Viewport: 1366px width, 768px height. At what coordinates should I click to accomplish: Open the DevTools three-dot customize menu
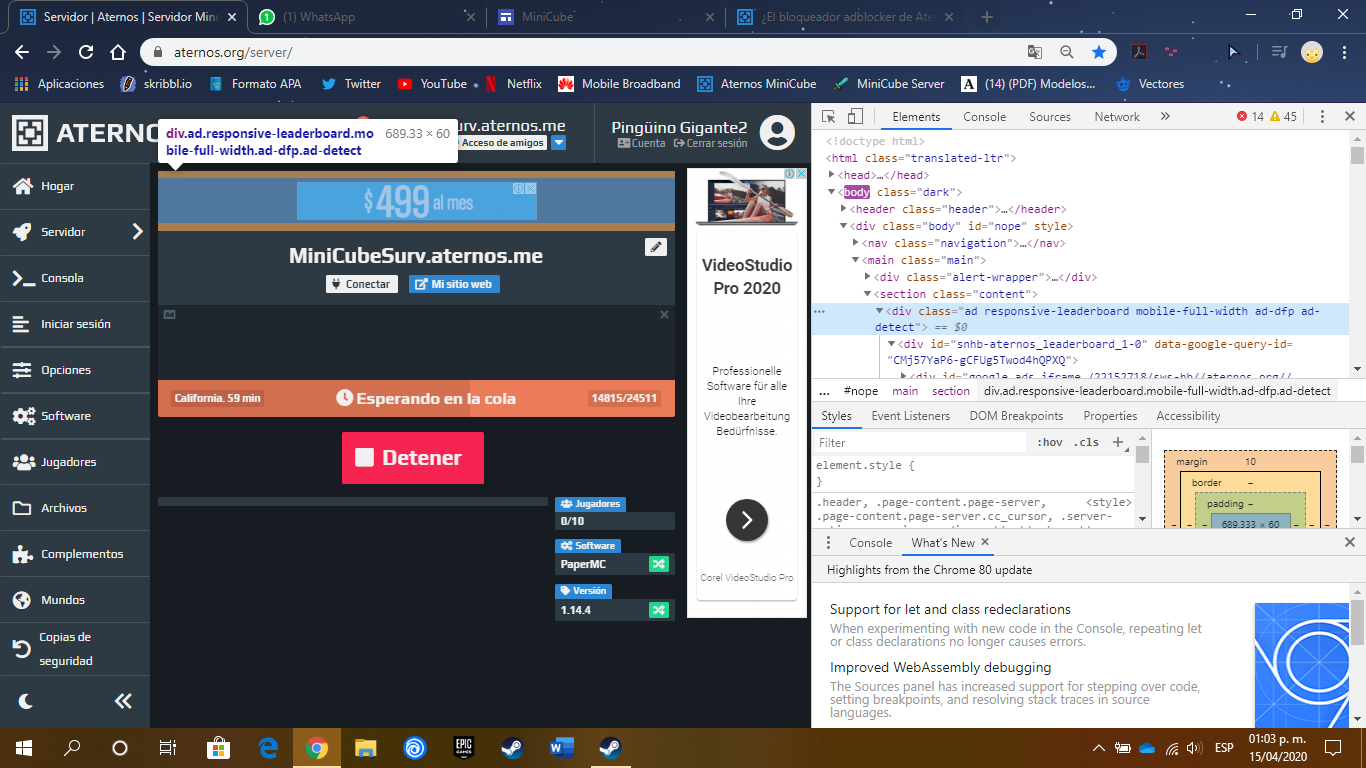1322,117
